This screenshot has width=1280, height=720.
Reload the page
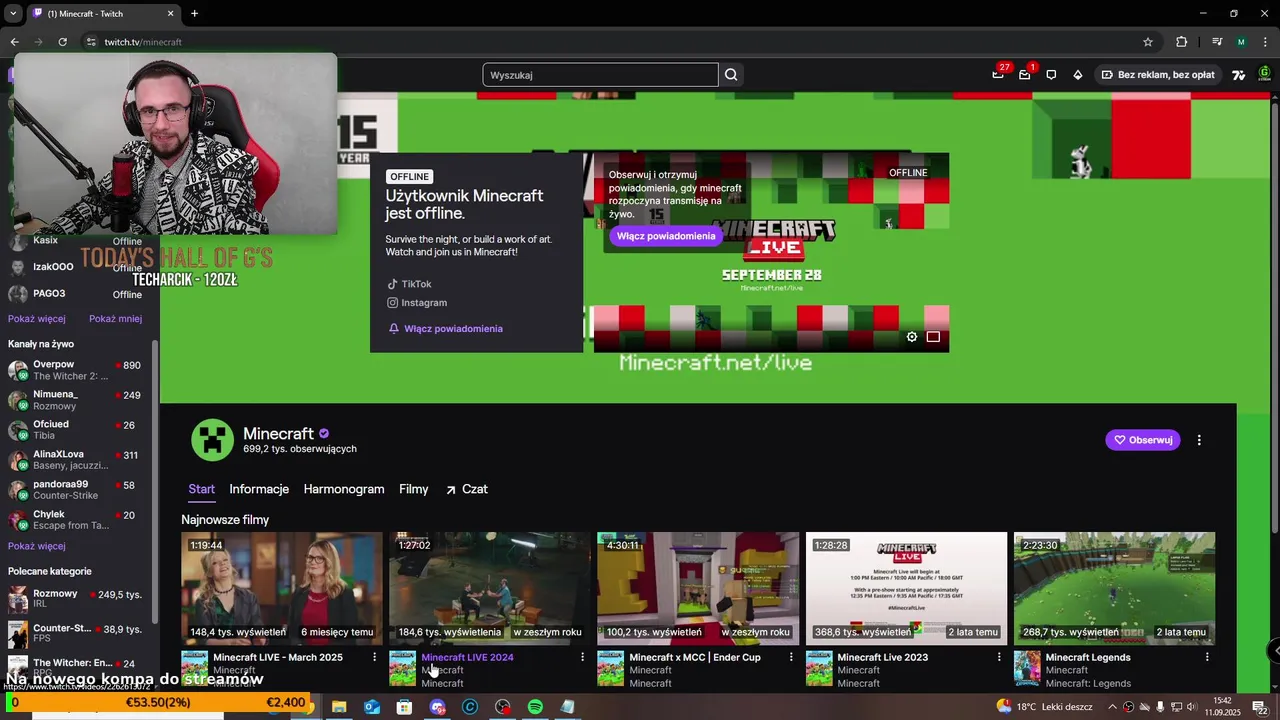62,42
